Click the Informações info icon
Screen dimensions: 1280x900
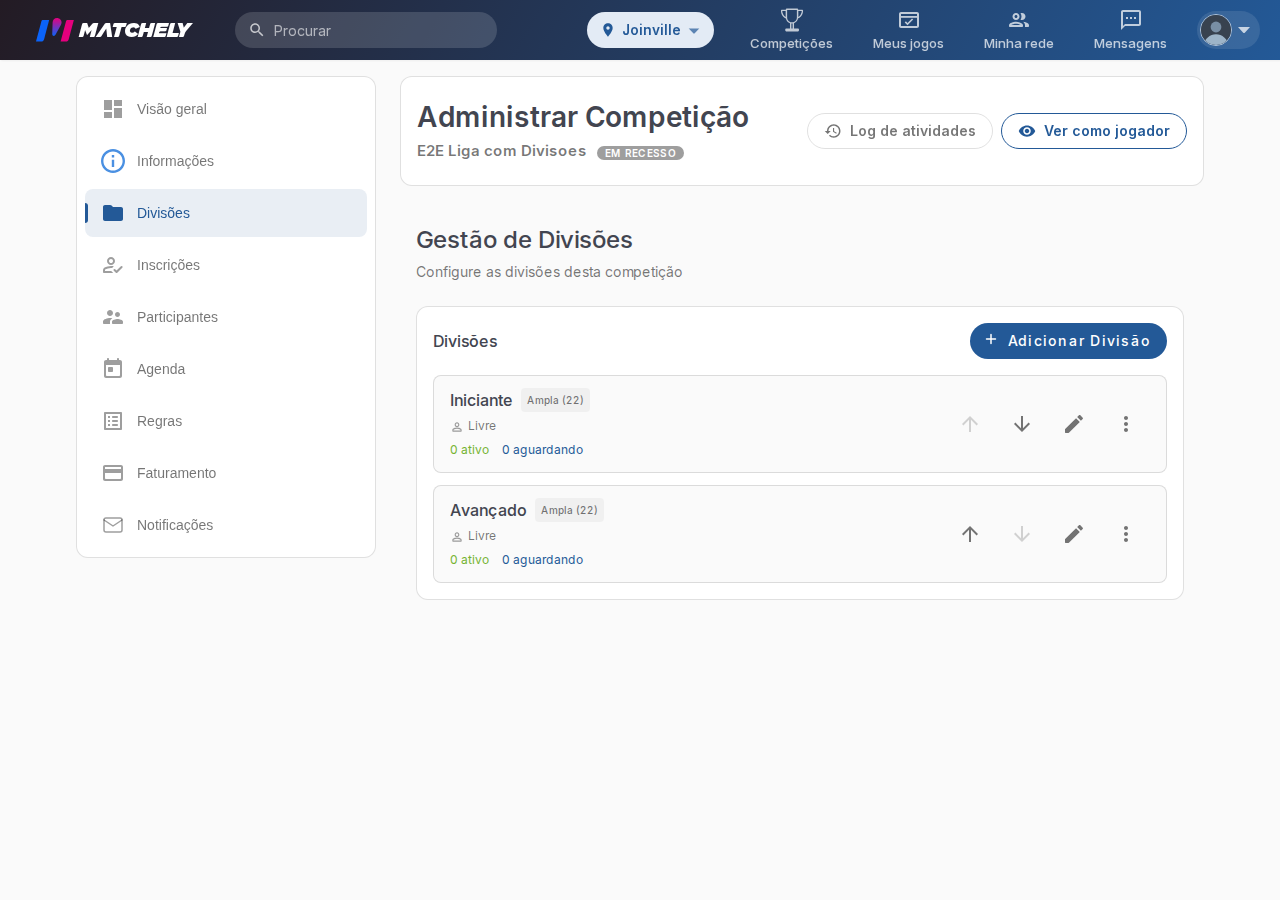tap(113, 161)
